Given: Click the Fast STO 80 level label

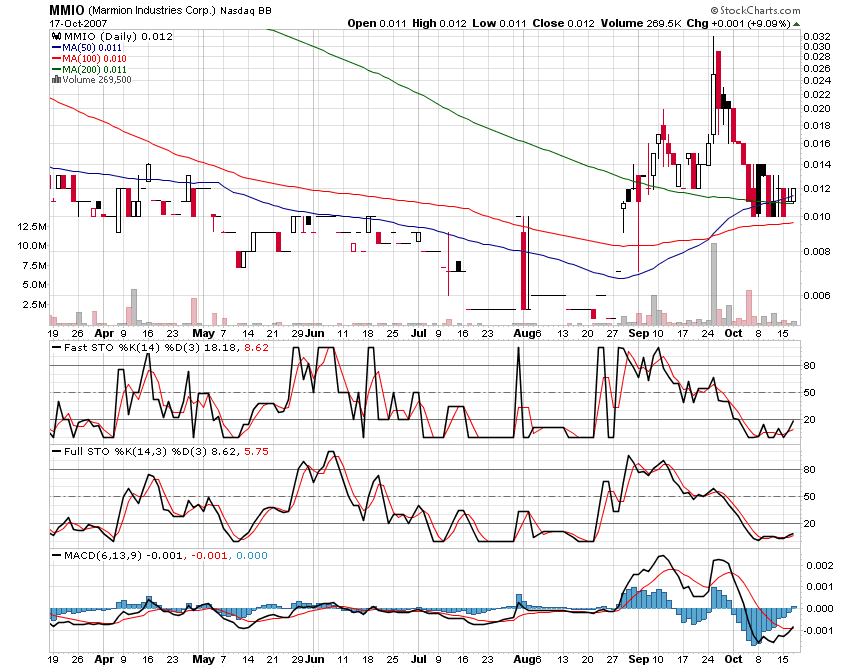Looking at the screenshot, I should (x=809, y=366).
